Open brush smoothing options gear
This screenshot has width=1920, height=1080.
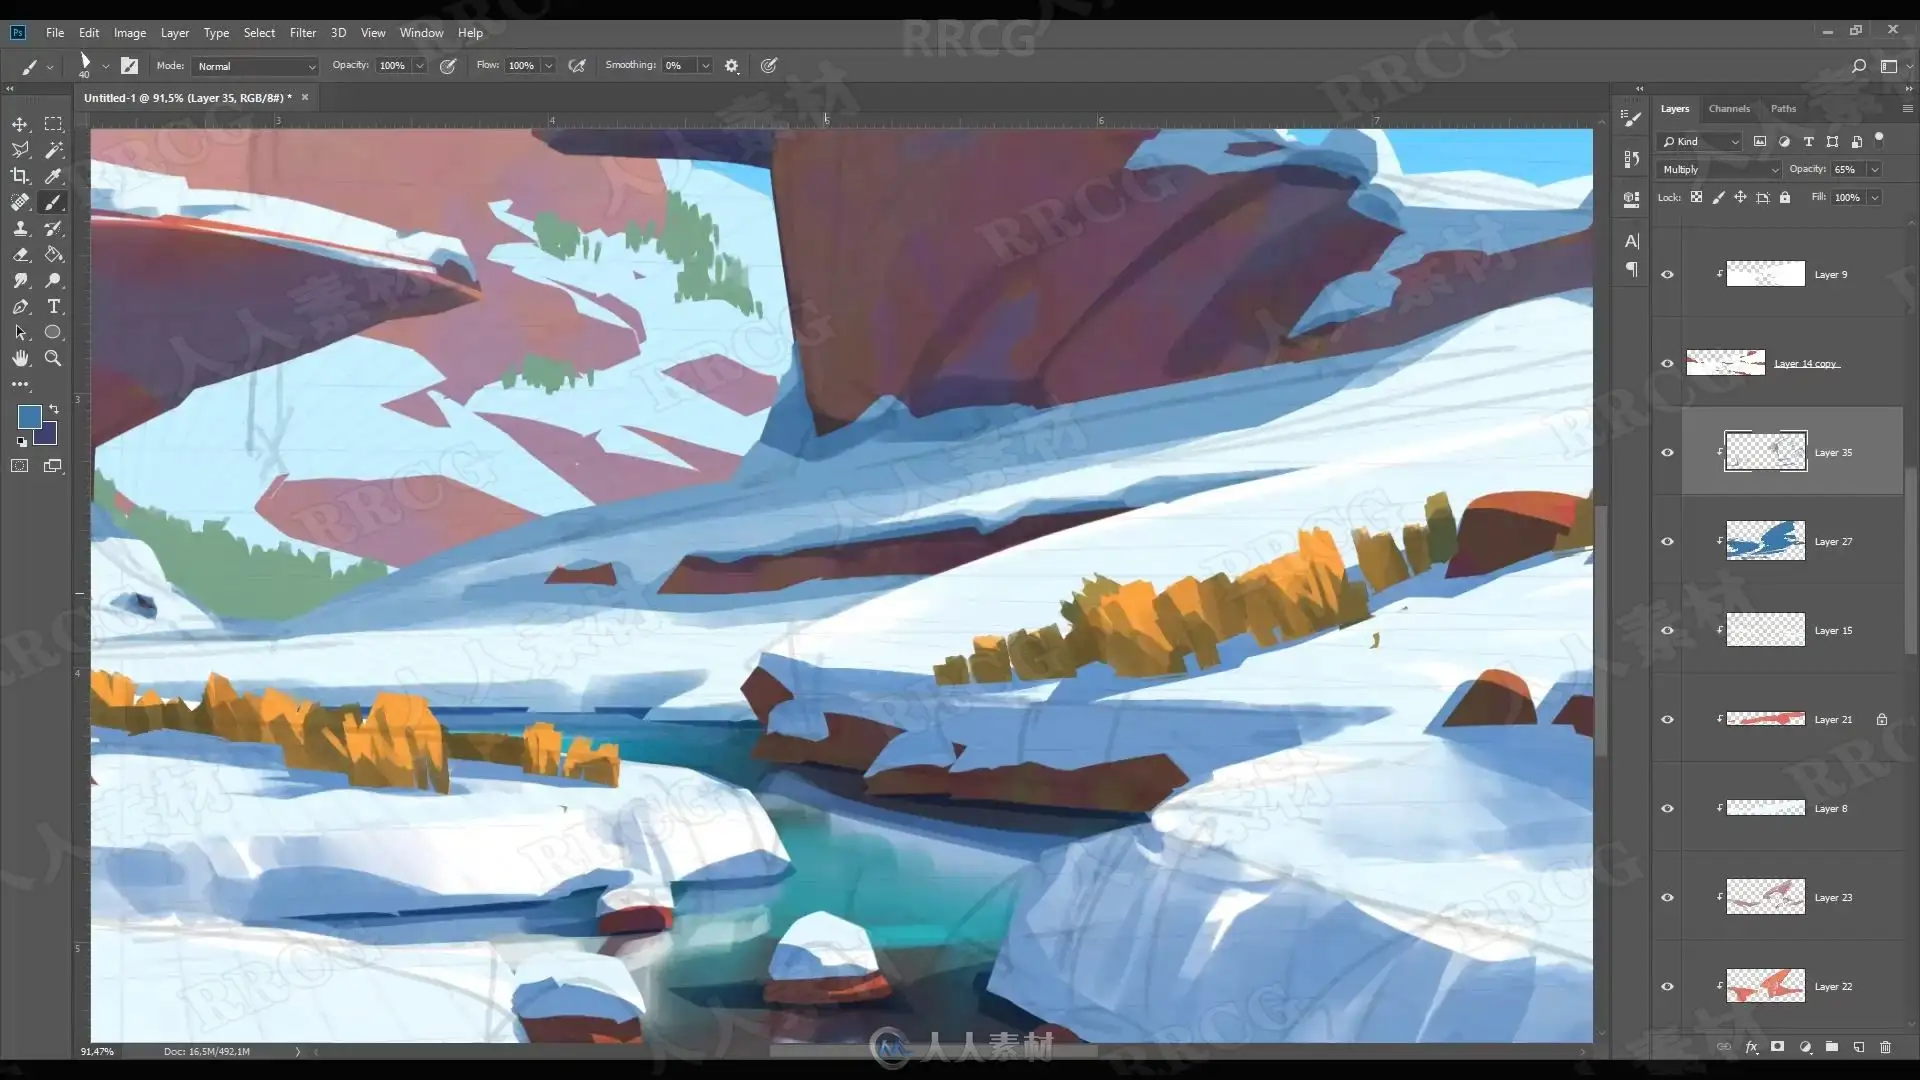(x=732, y=66)
